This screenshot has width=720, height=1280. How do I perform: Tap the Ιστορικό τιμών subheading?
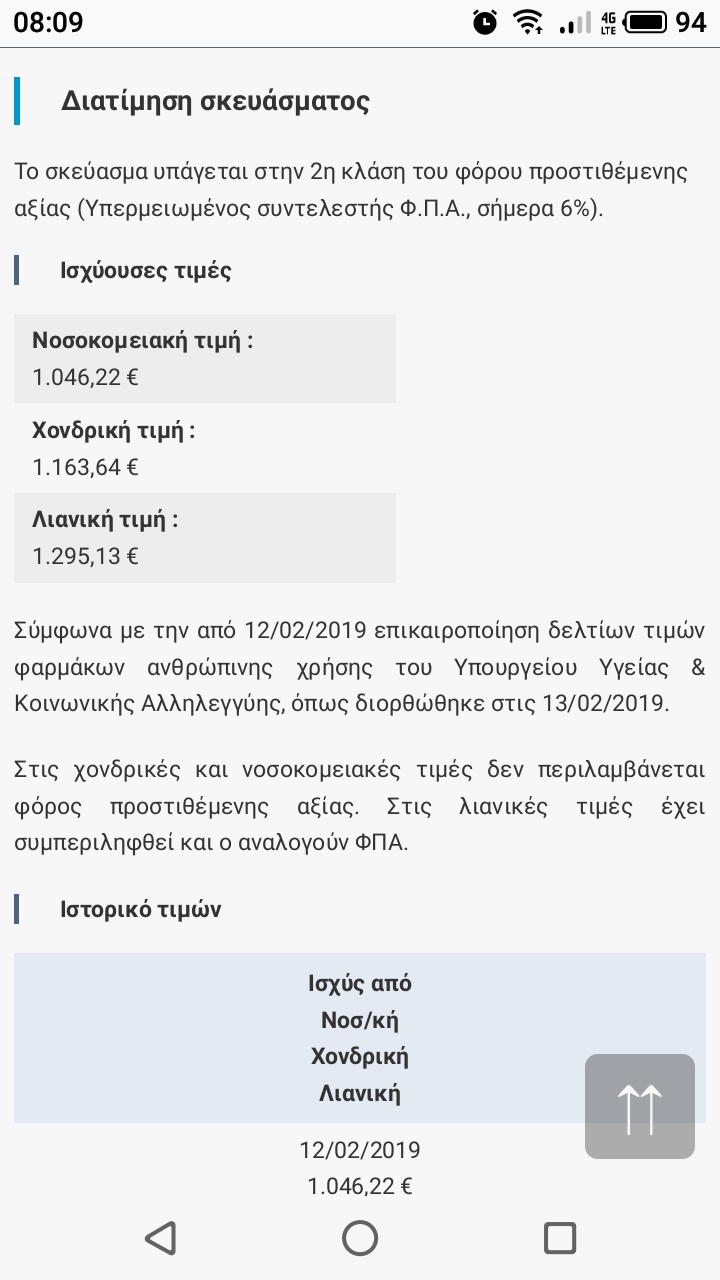[x=141, y=909]
